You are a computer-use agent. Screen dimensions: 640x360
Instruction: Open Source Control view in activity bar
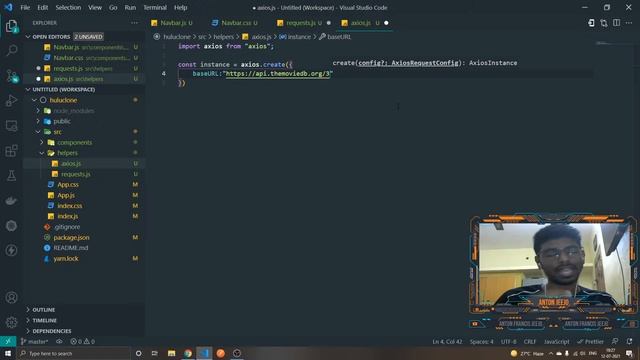coord(11,76)
